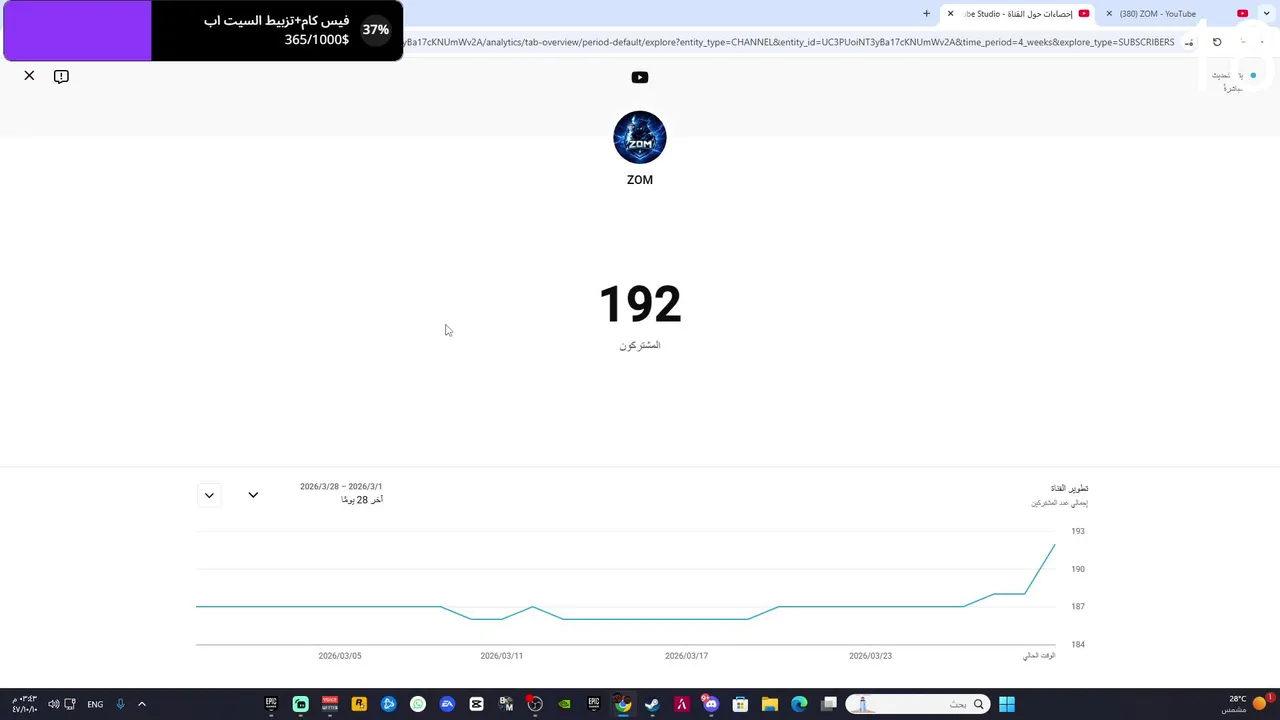Switch the ENG input language
Screen dimensions: 1280x720
[x=95, y=704]
